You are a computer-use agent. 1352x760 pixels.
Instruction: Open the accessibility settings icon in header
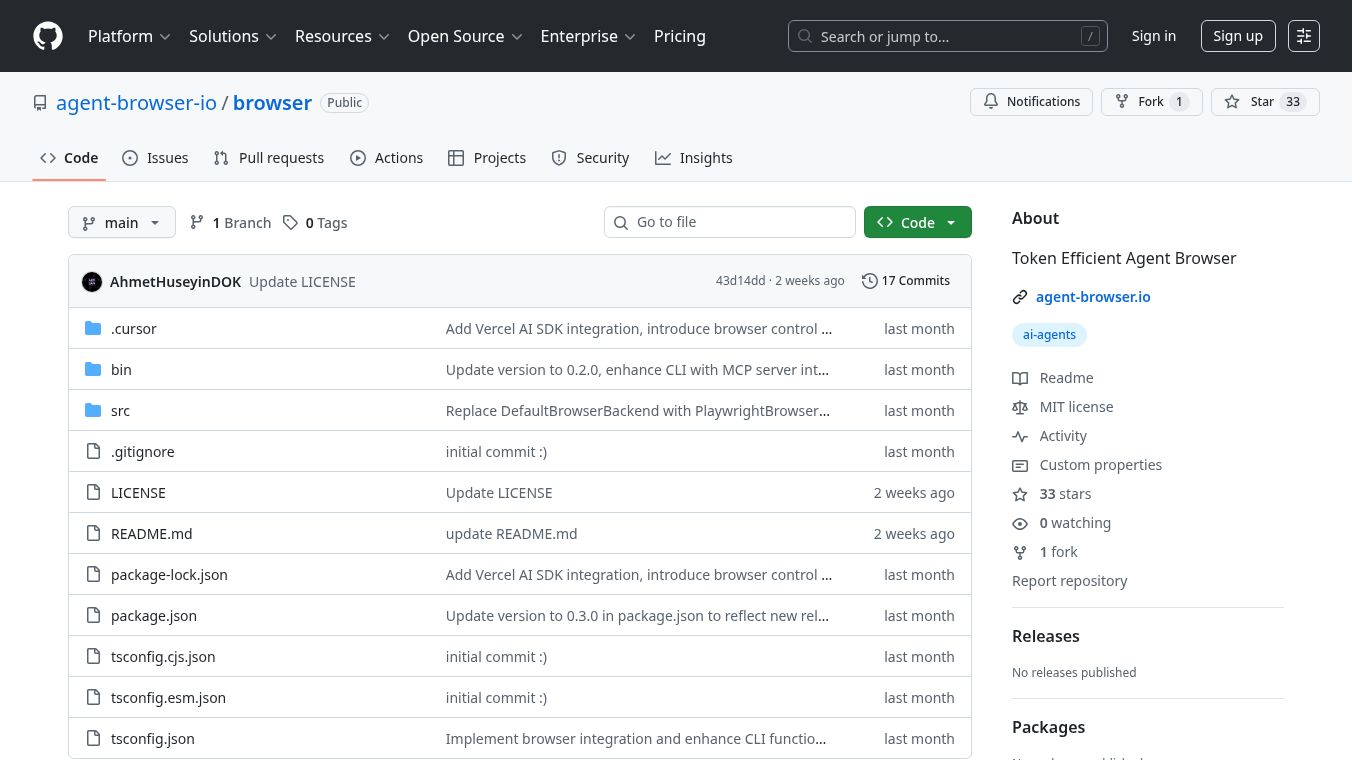point(1303,36)
